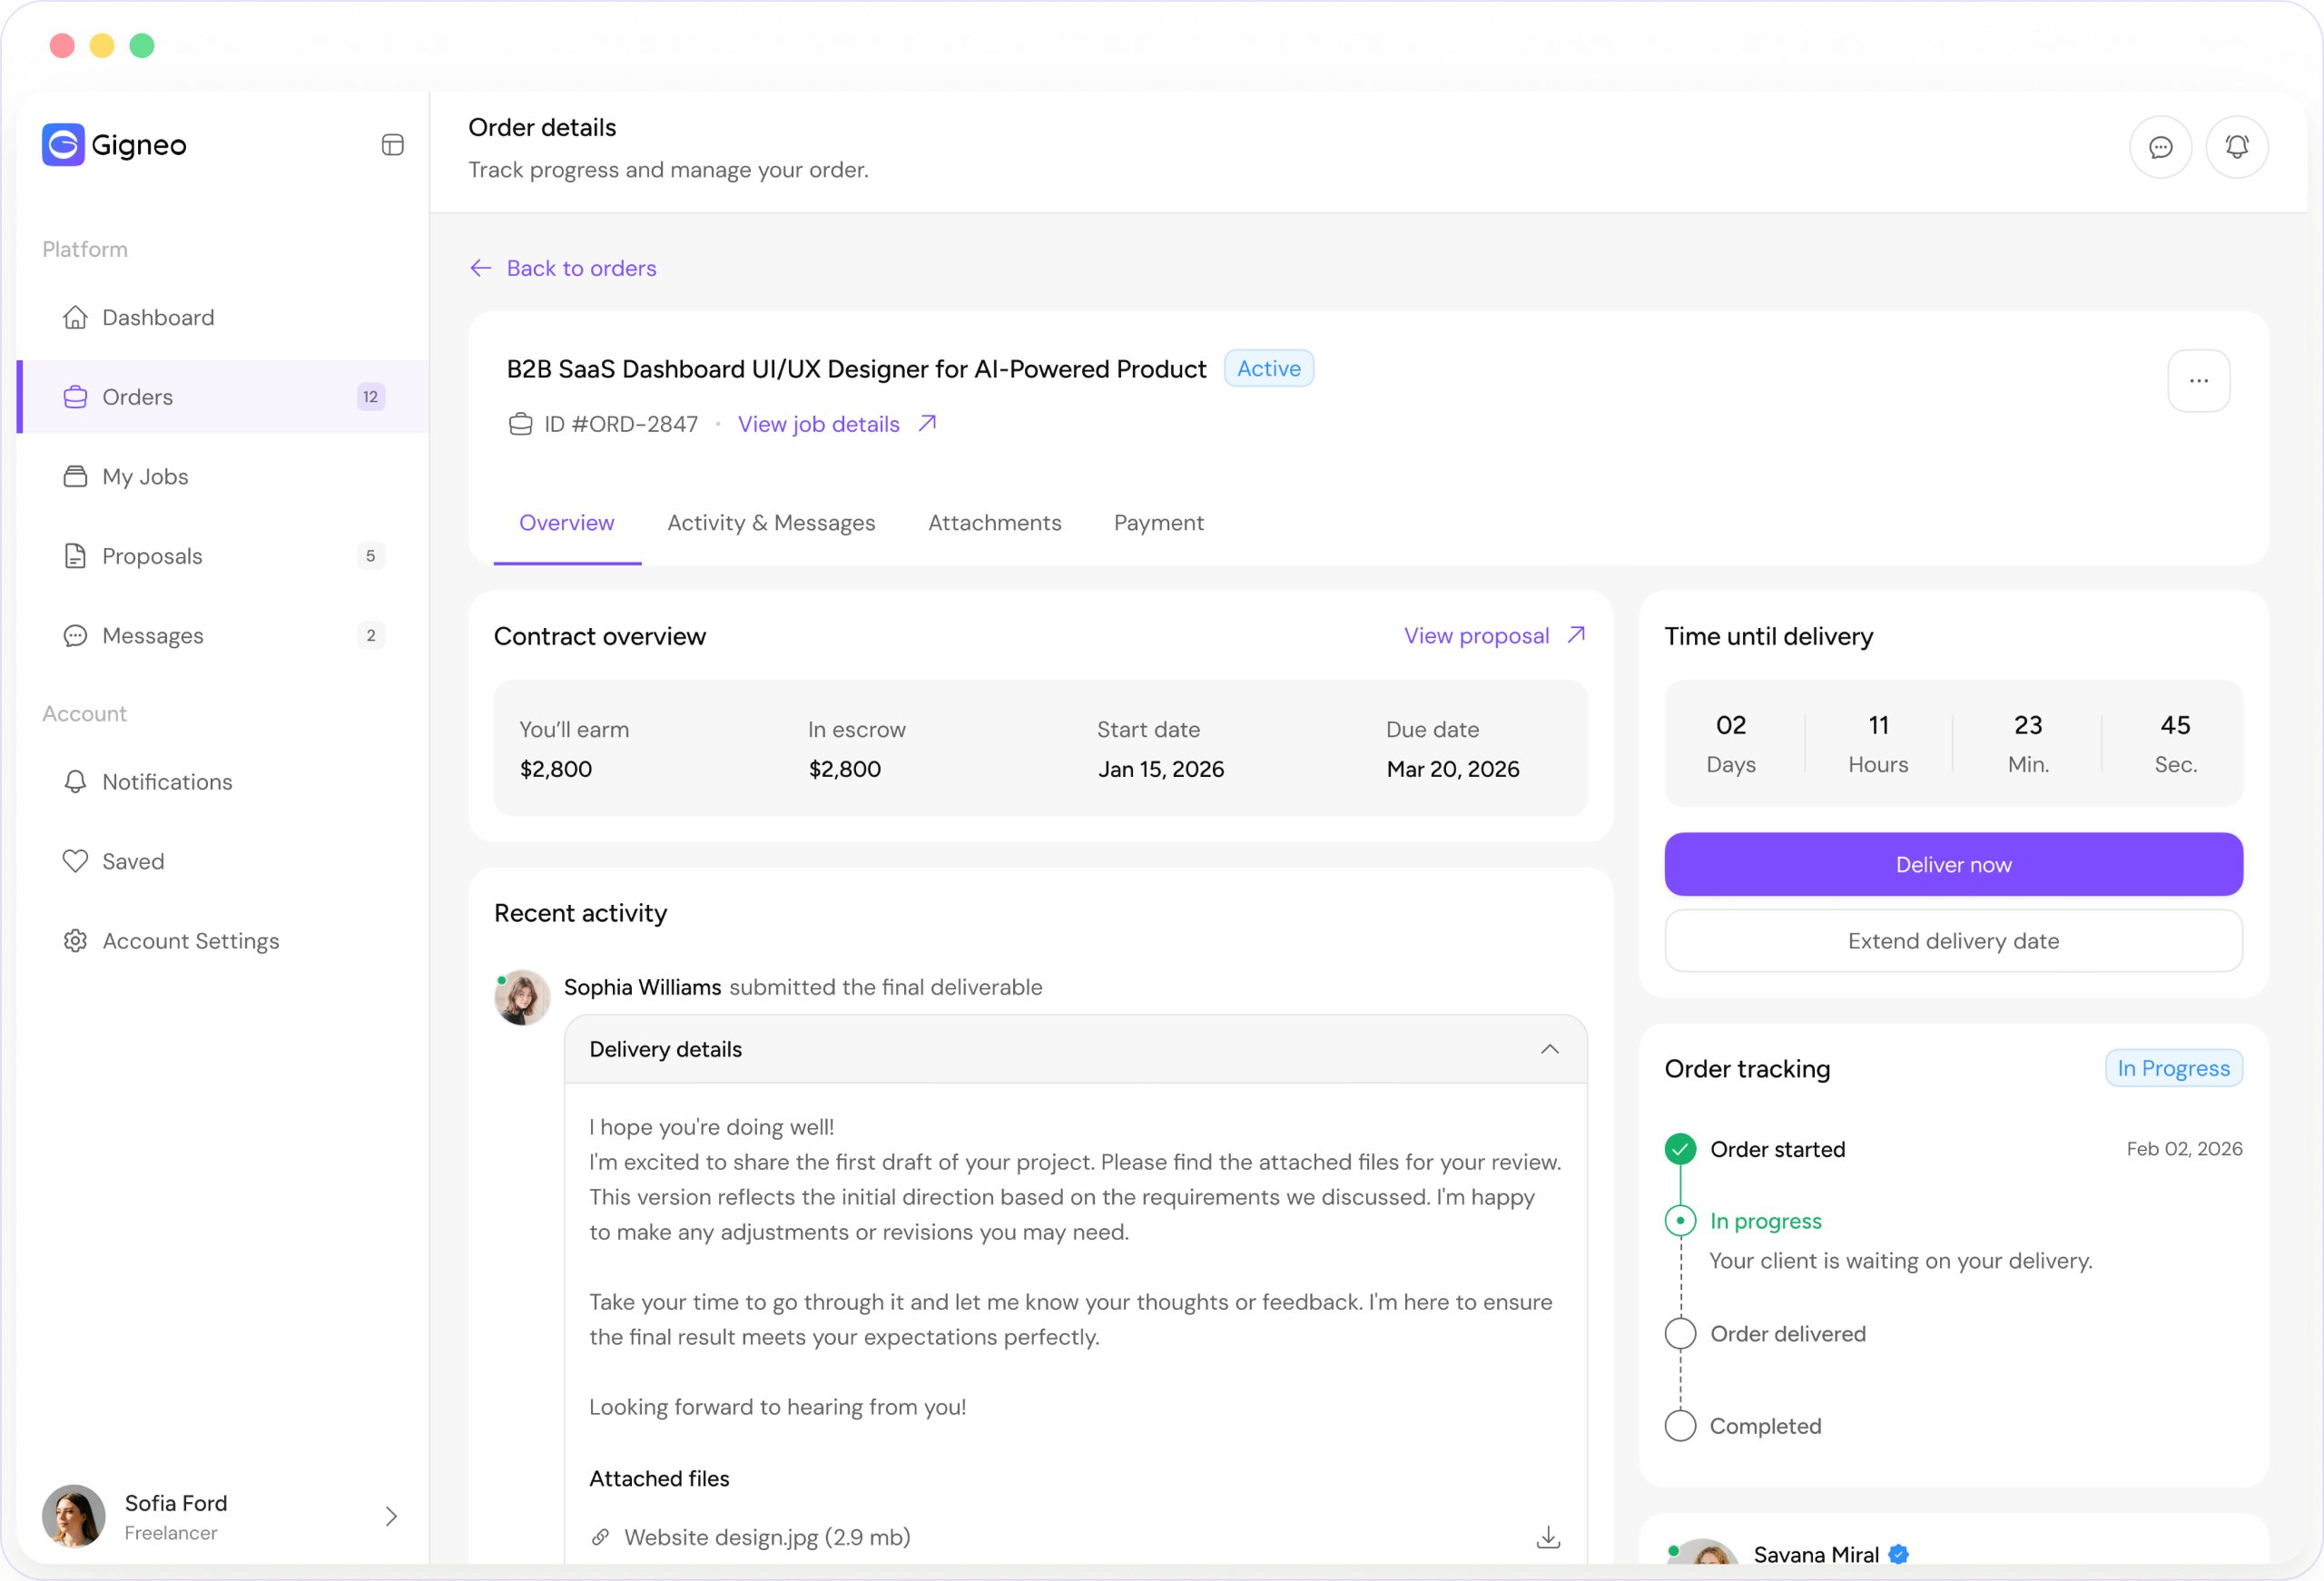This screenshot has height=1581, width=2324.
Task: Click the Proposals document icon
Action: click(75, 556)
